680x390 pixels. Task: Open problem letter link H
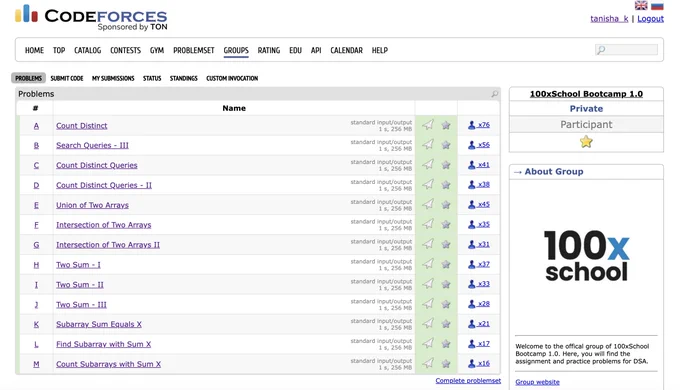36,265
